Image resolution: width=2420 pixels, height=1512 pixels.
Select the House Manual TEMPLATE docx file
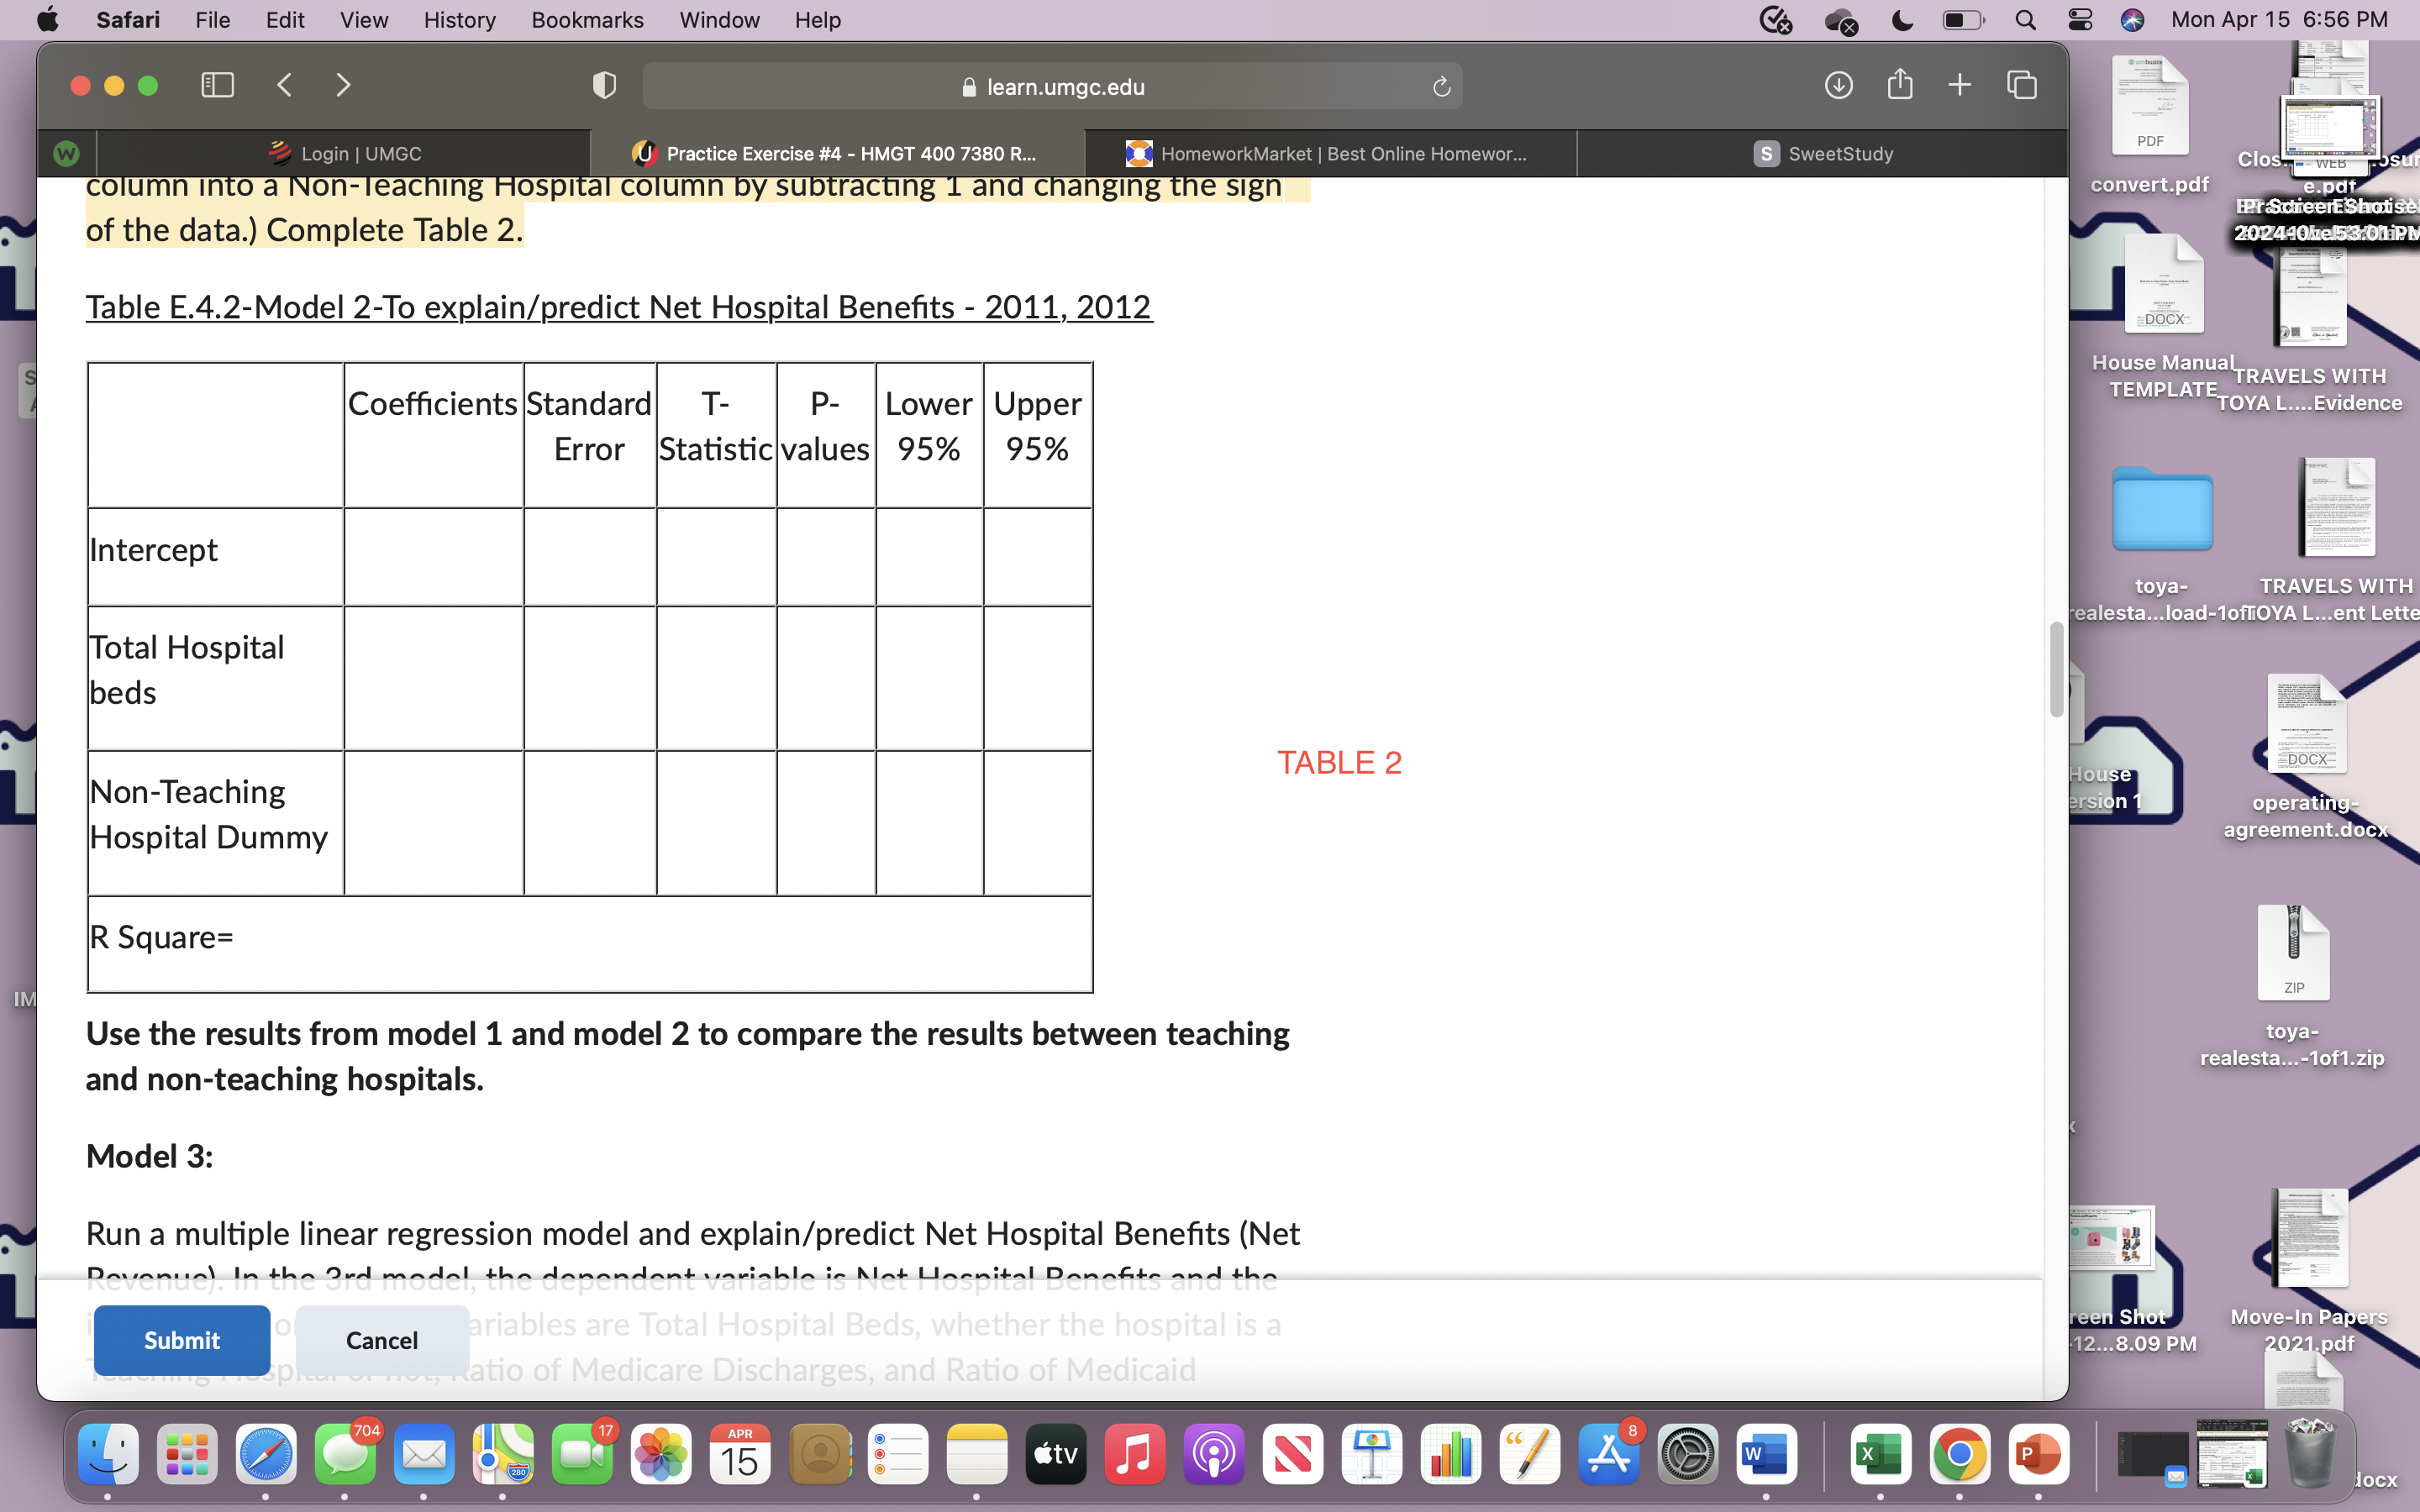(x=2163, y=317)
